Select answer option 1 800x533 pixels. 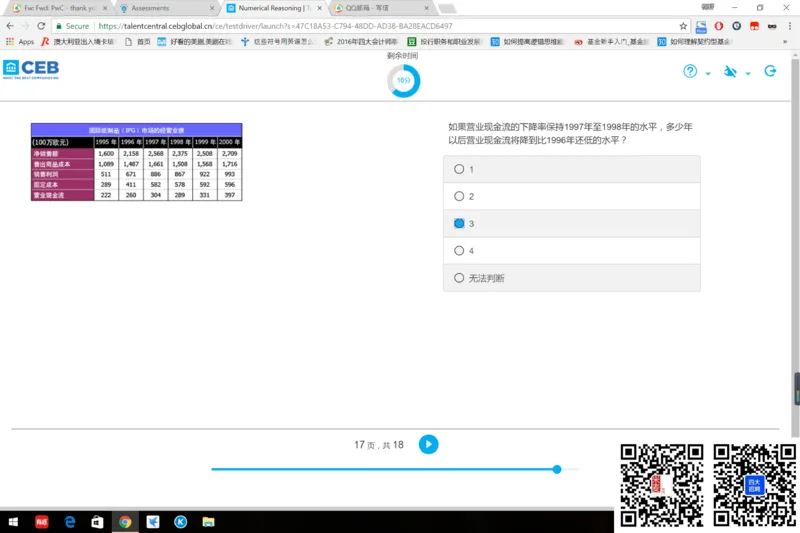click(x=571, y=169)
